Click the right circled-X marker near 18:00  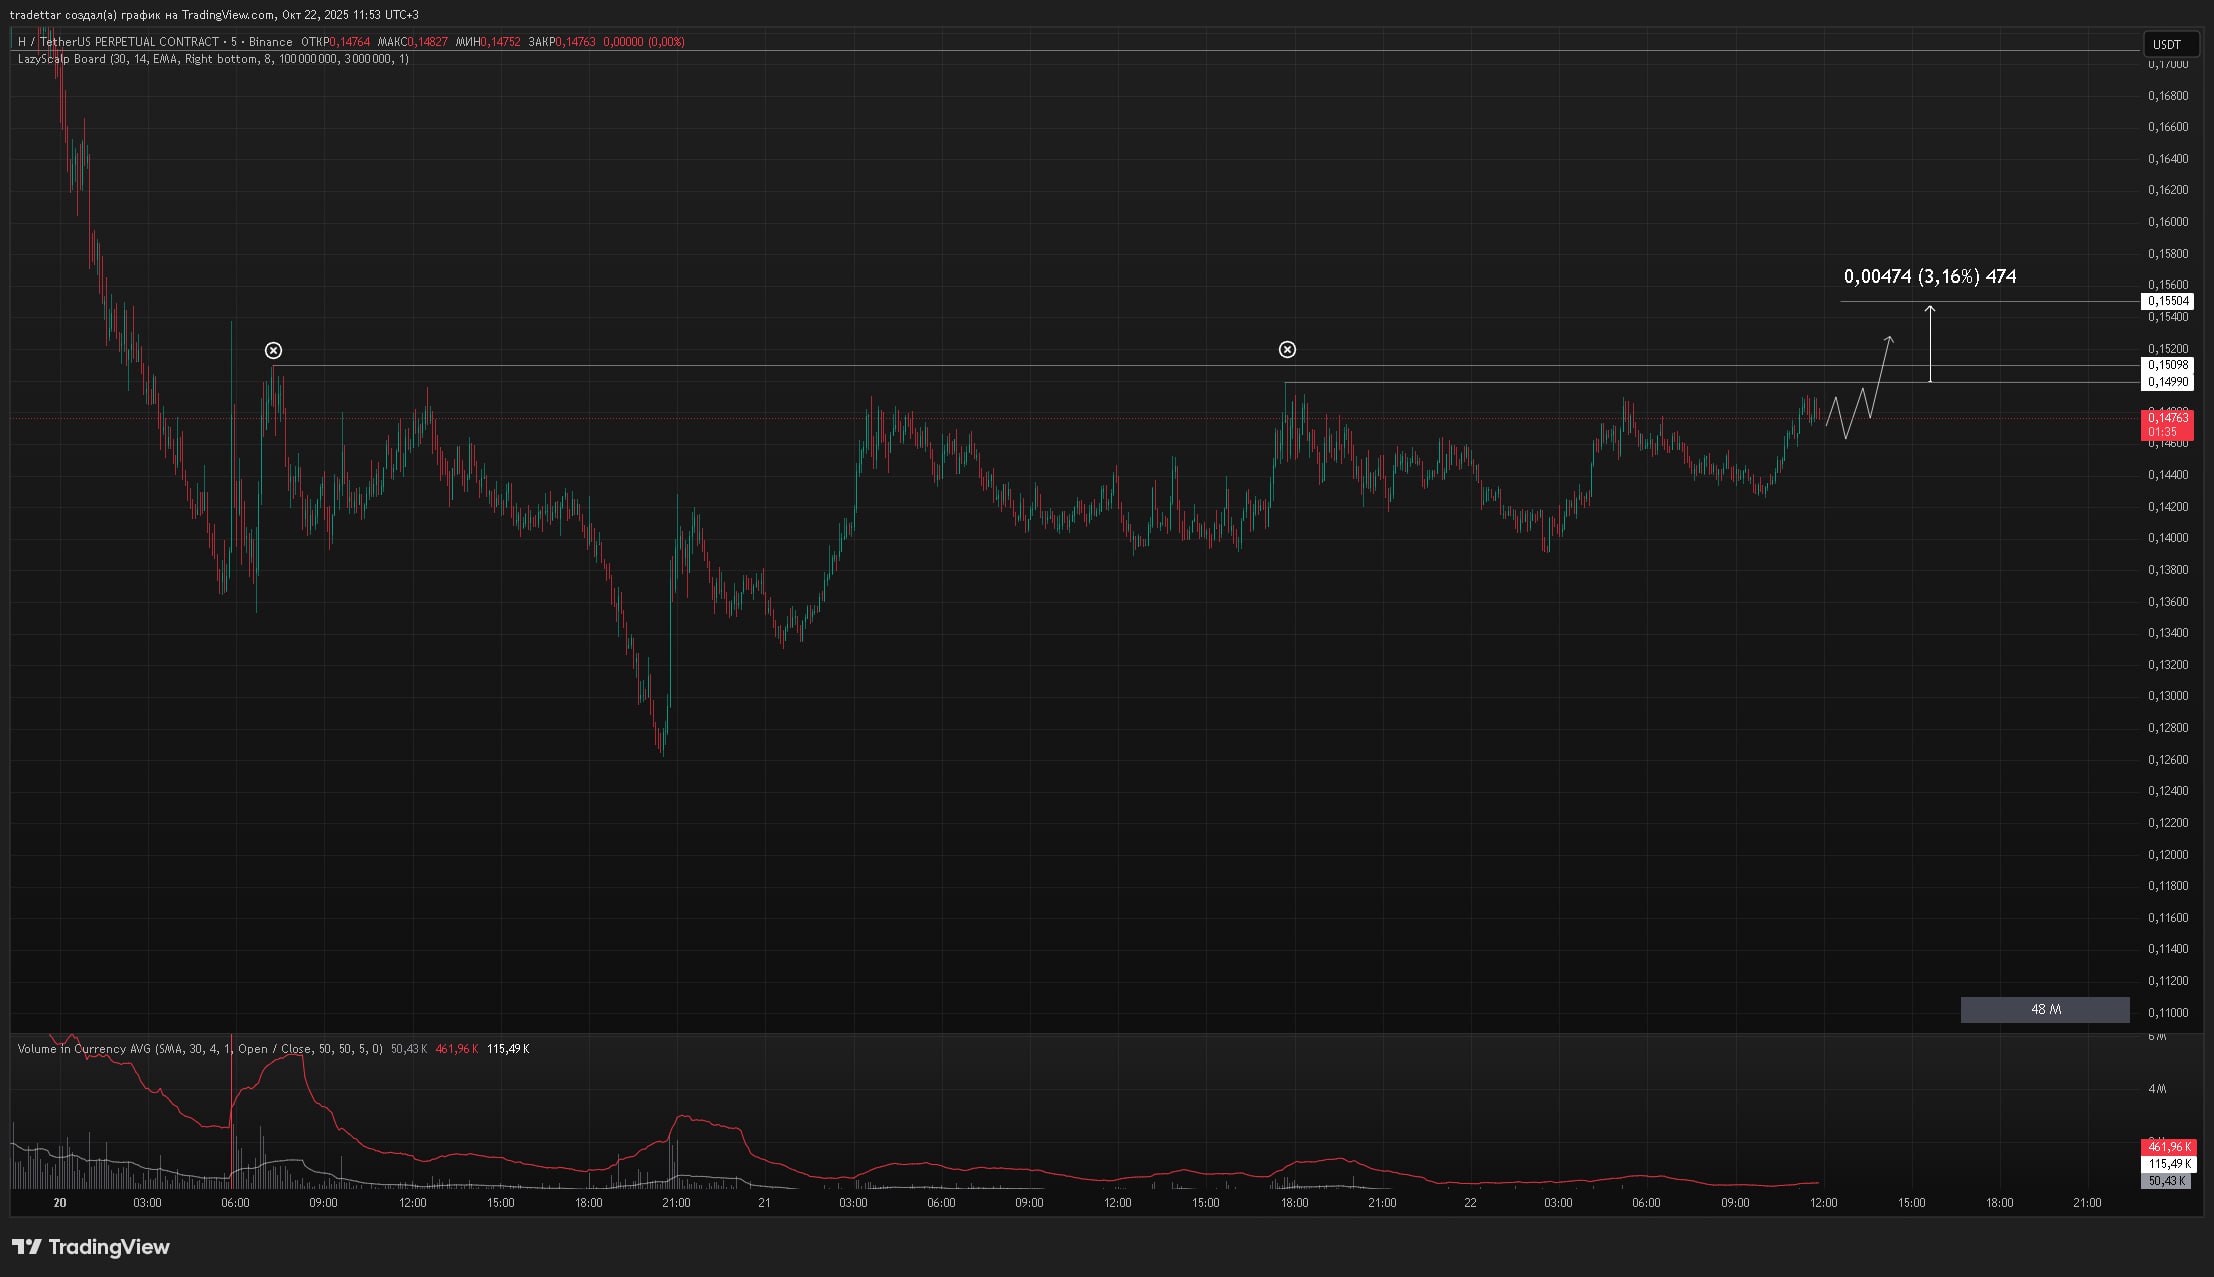1287,349
